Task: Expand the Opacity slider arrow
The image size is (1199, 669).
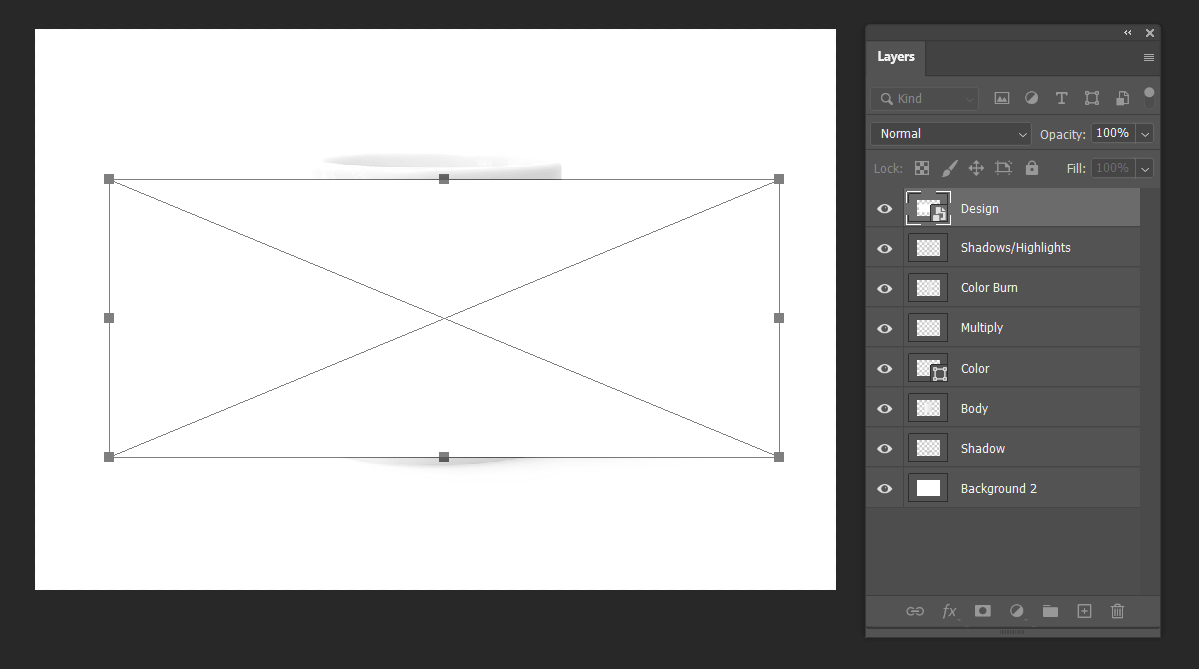Action: 1145,134
